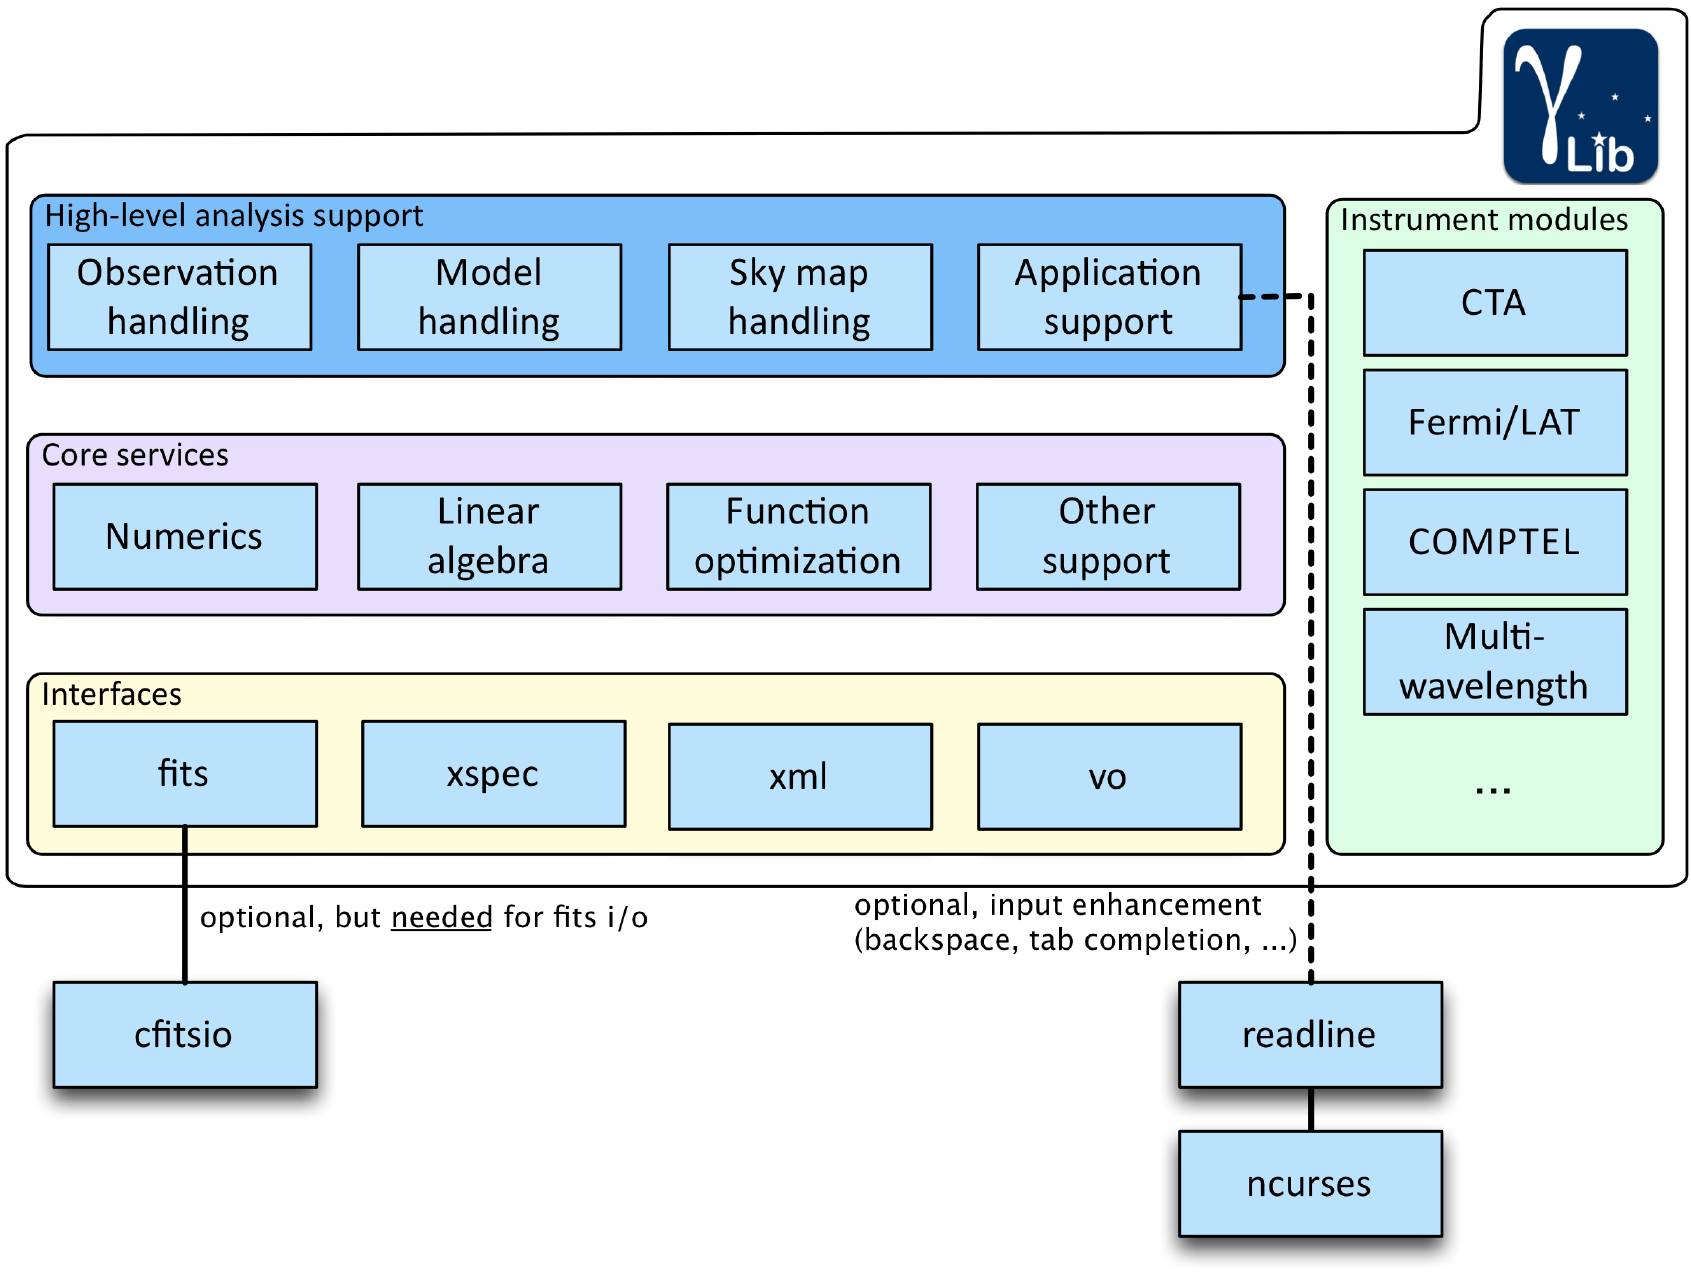Click the 'High-level analysis support' heading
This screenshot has width=1691, height=1280.
click(234, 216)
